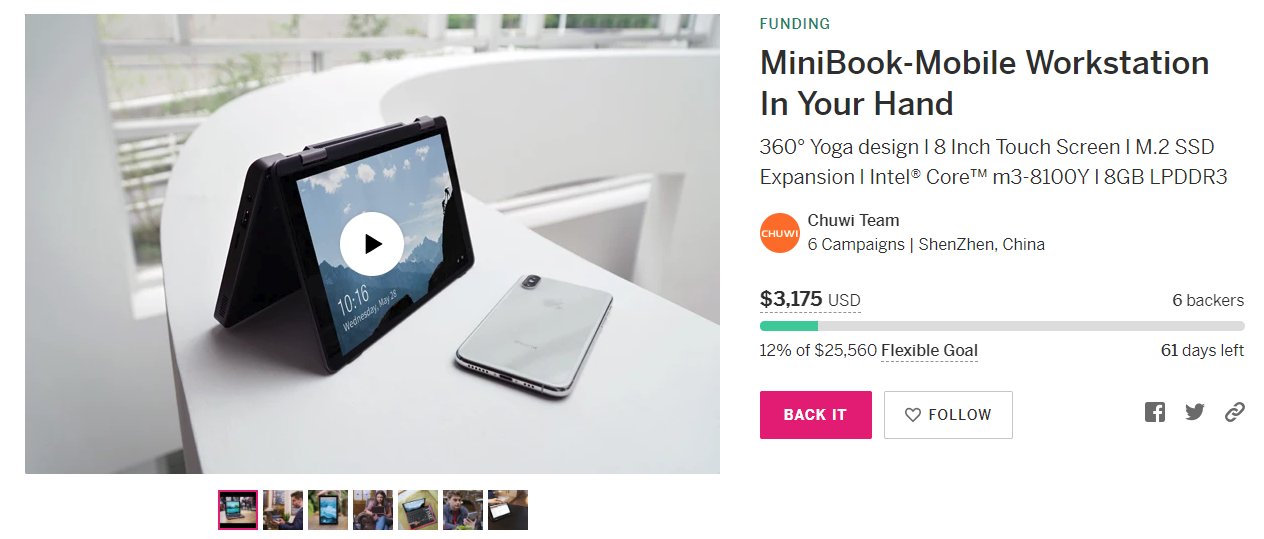Click the $3,175 USD amount raised
Image resolution: width=1264 pixels, height=539 pixels.
click(x=810, y=299)
